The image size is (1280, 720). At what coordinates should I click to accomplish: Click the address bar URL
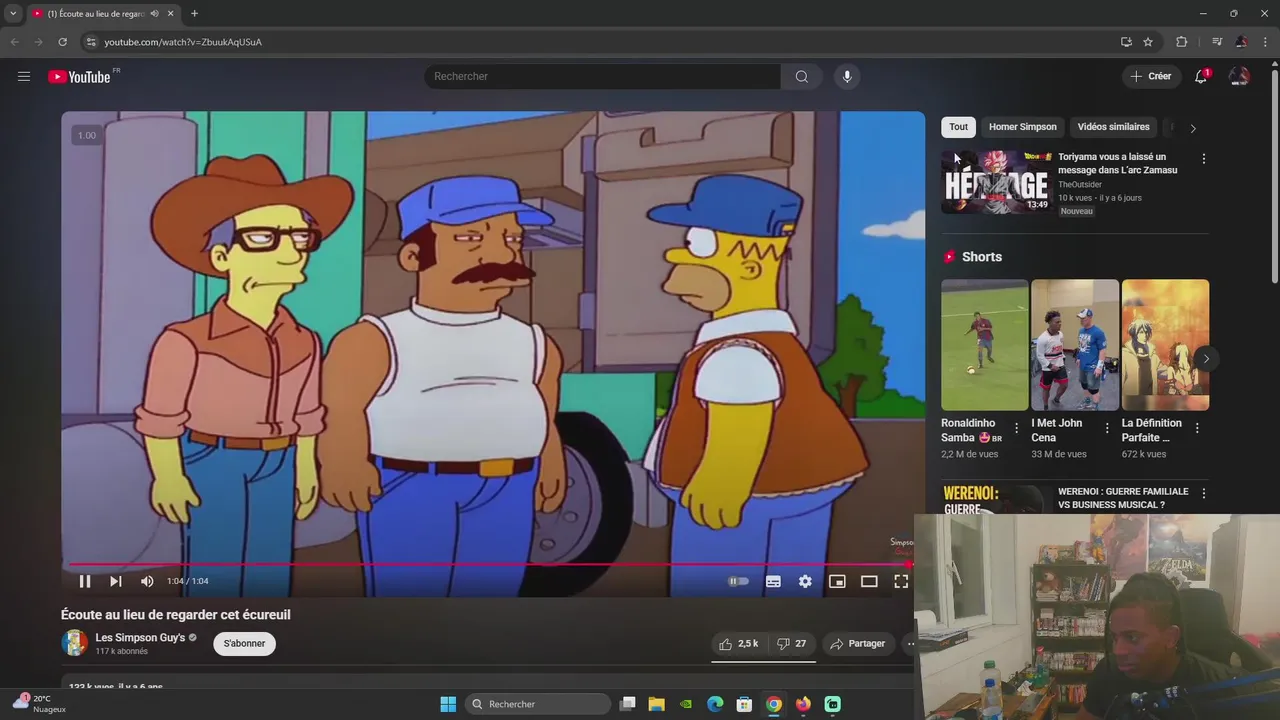click(183, 42)
